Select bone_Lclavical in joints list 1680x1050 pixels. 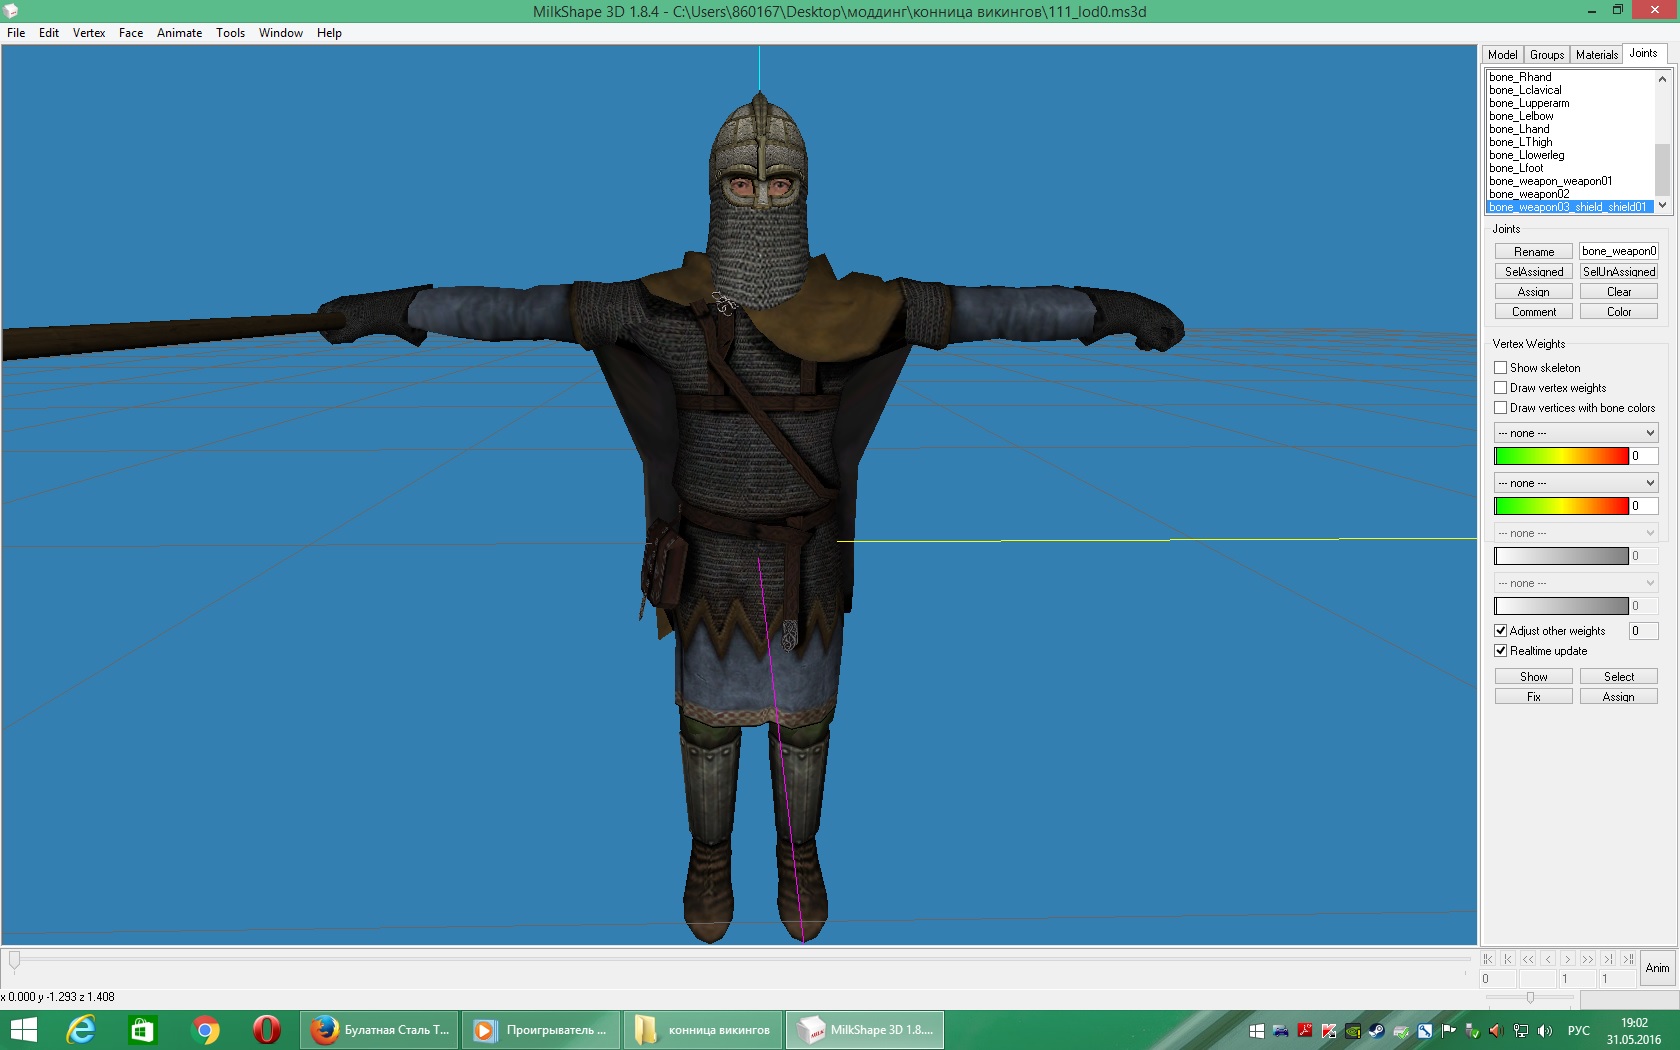1570,90
